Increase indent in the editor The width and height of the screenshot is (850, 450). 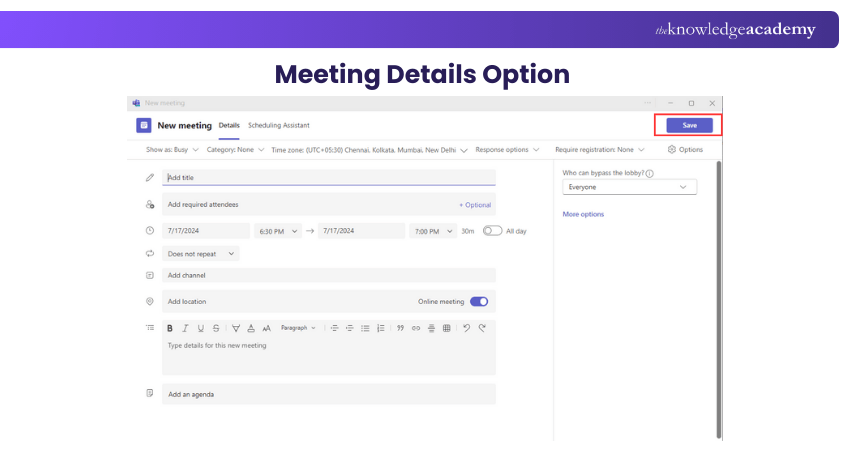(350, 328)
